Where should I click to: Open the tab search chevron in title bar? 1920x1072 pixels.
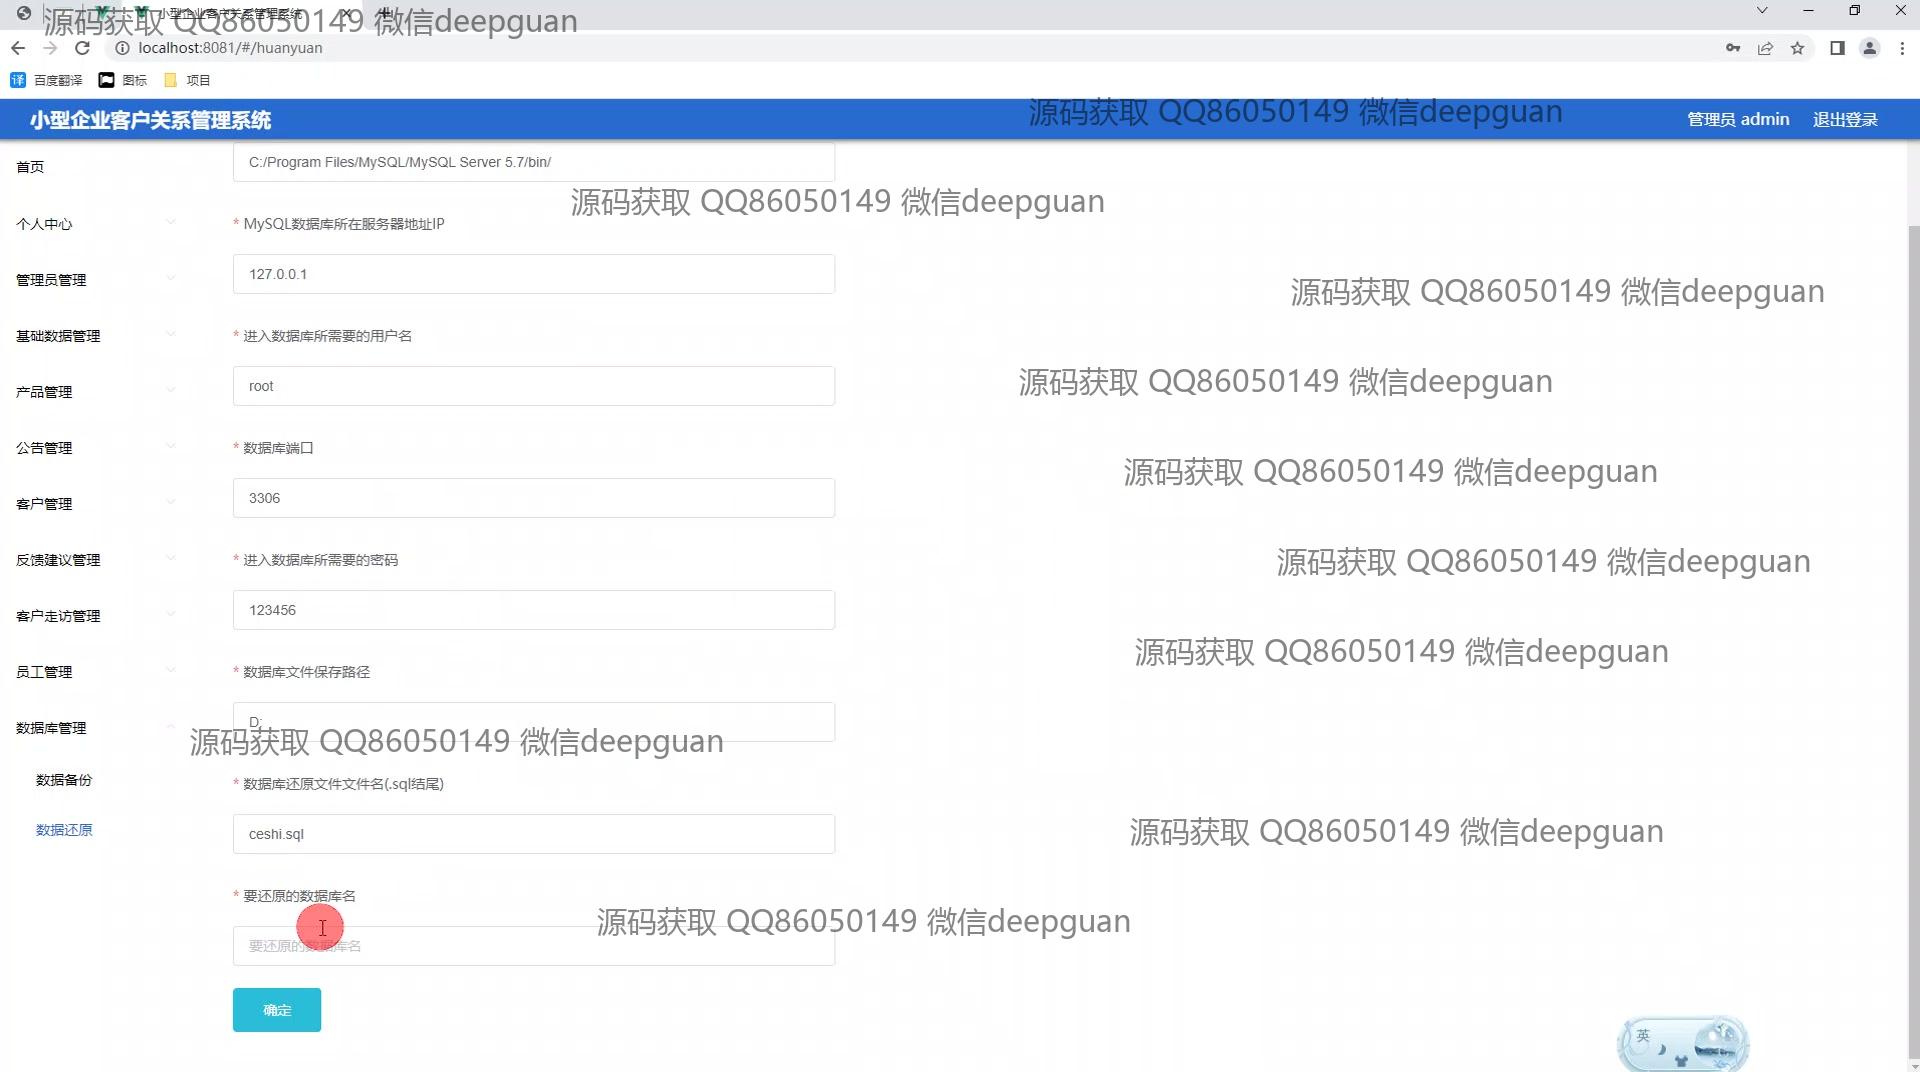click(1762, 10)
